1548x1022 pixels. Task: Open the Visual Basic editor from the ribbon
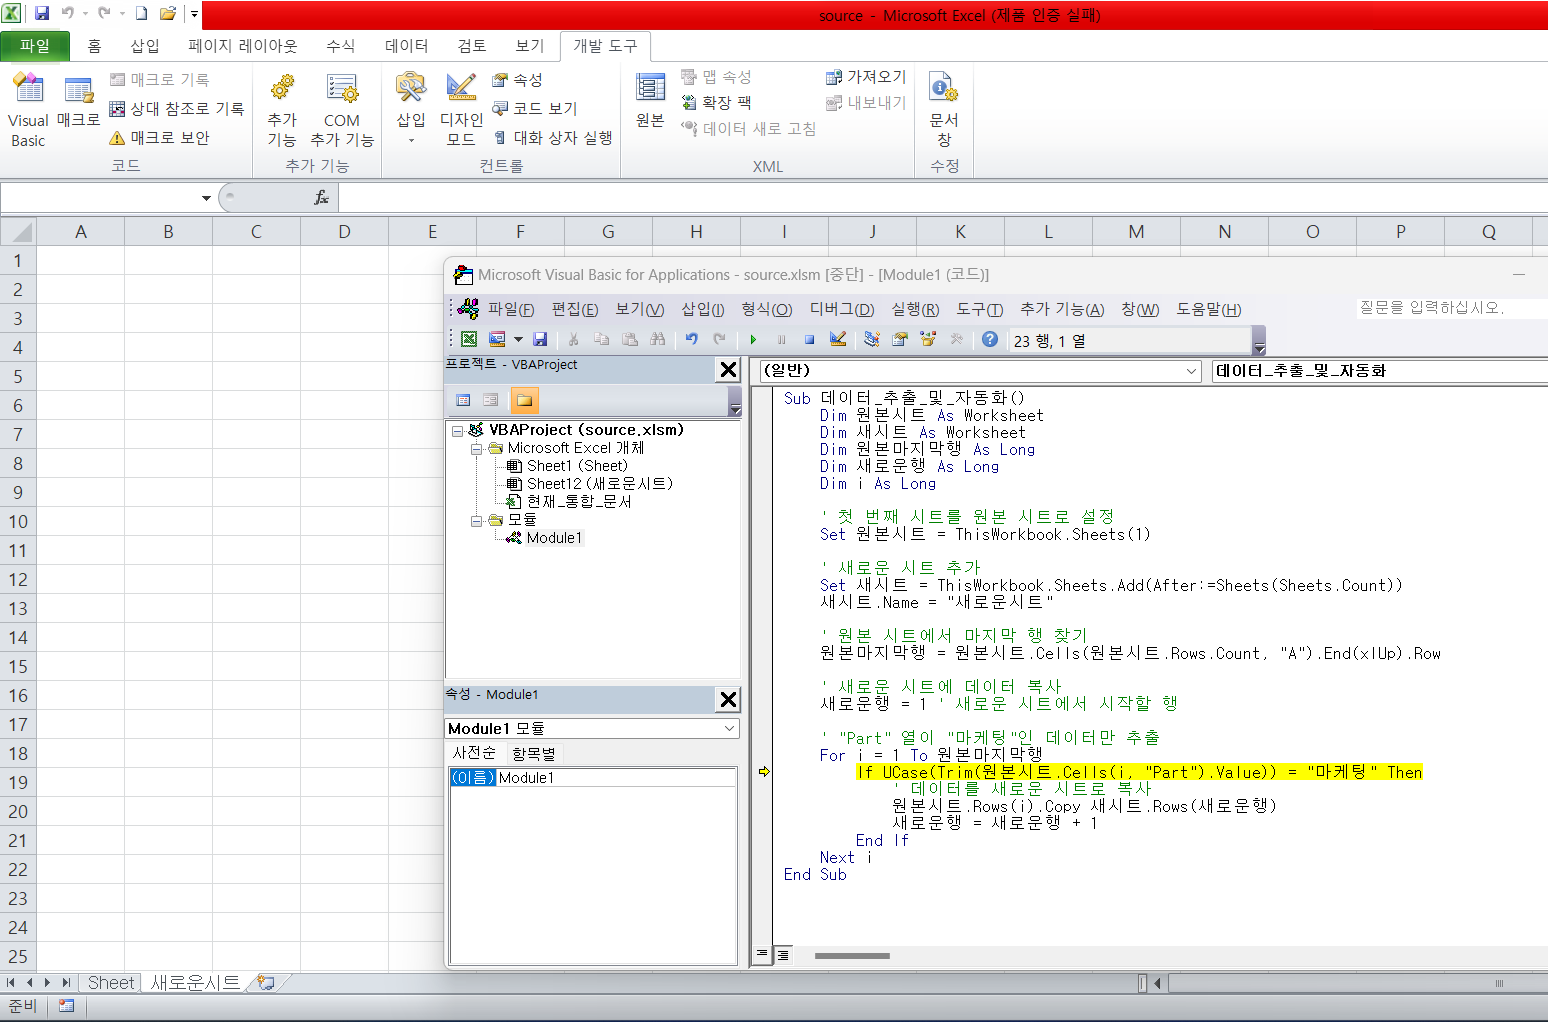[x=28, y=110]
